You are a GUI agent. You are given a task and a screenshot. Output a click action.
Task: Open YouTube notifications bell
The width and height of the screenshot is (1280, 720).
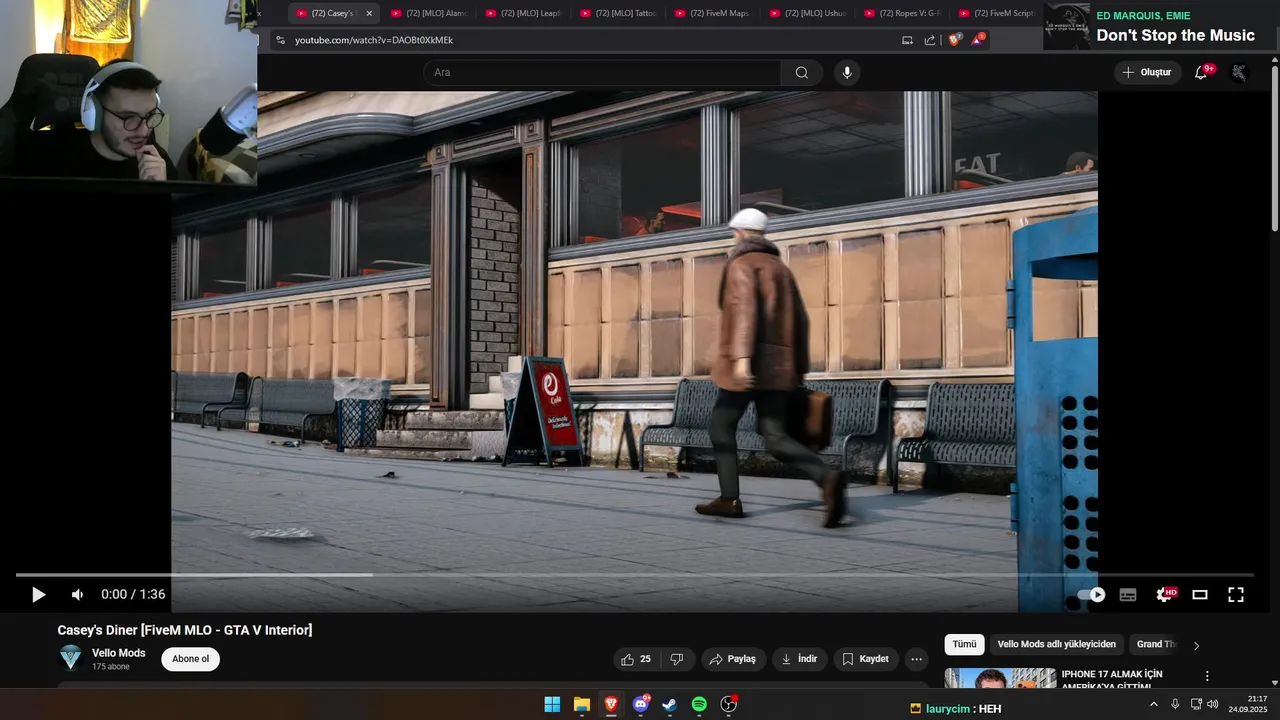click(x=1201, y=72)
